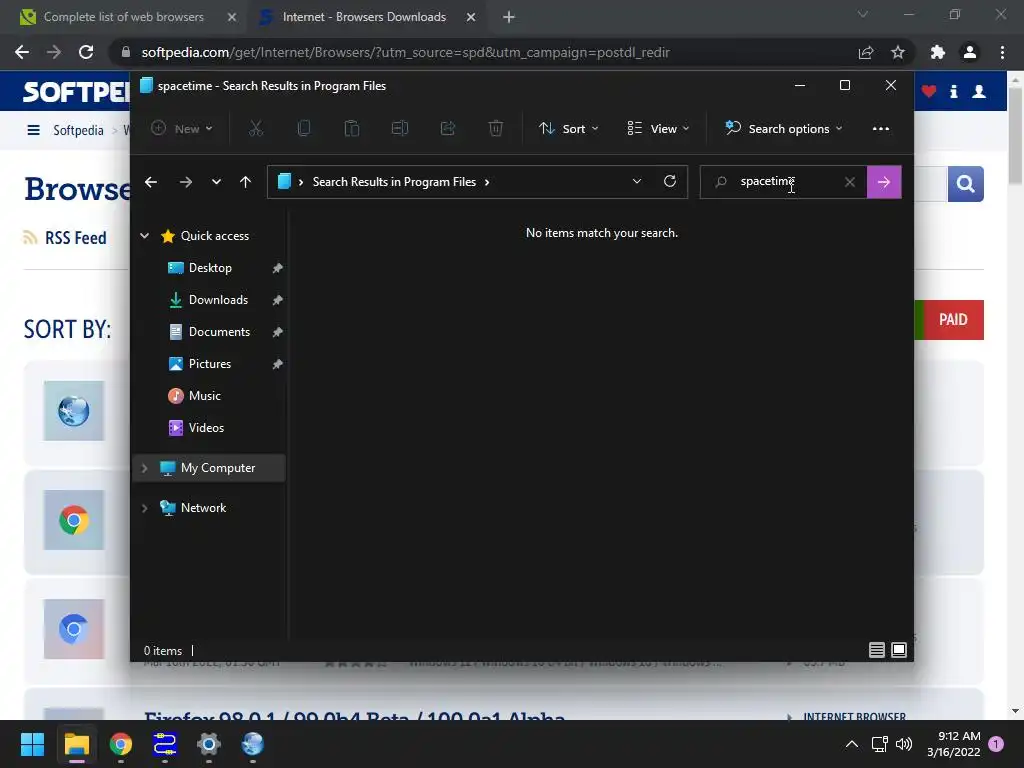Go forward in File Explorer
This screenshot has height=768, width=1024.
tap(185, 182)
